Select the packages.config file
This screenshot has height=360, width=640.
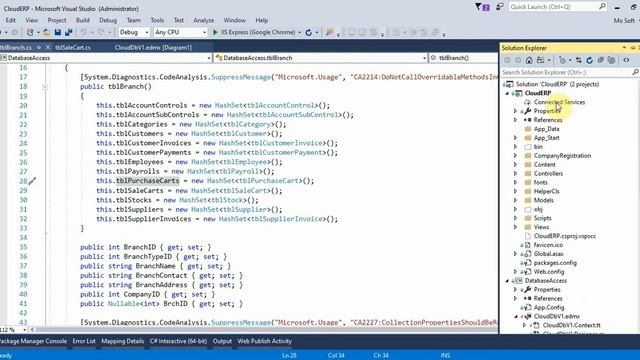pos(555,263)
